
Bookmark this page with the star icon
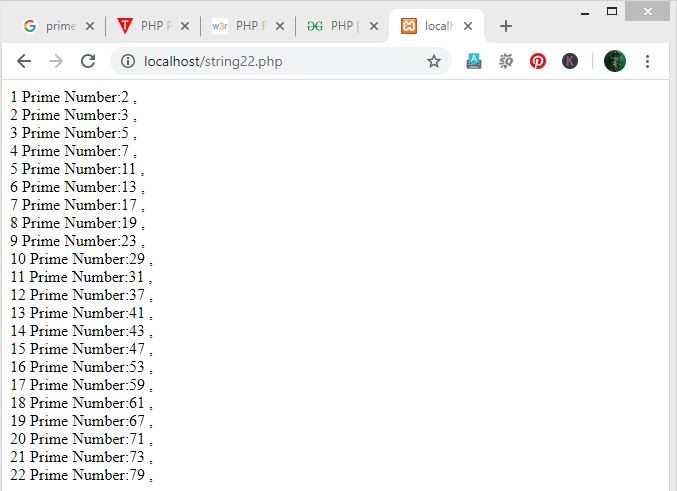tap(433, 61)
